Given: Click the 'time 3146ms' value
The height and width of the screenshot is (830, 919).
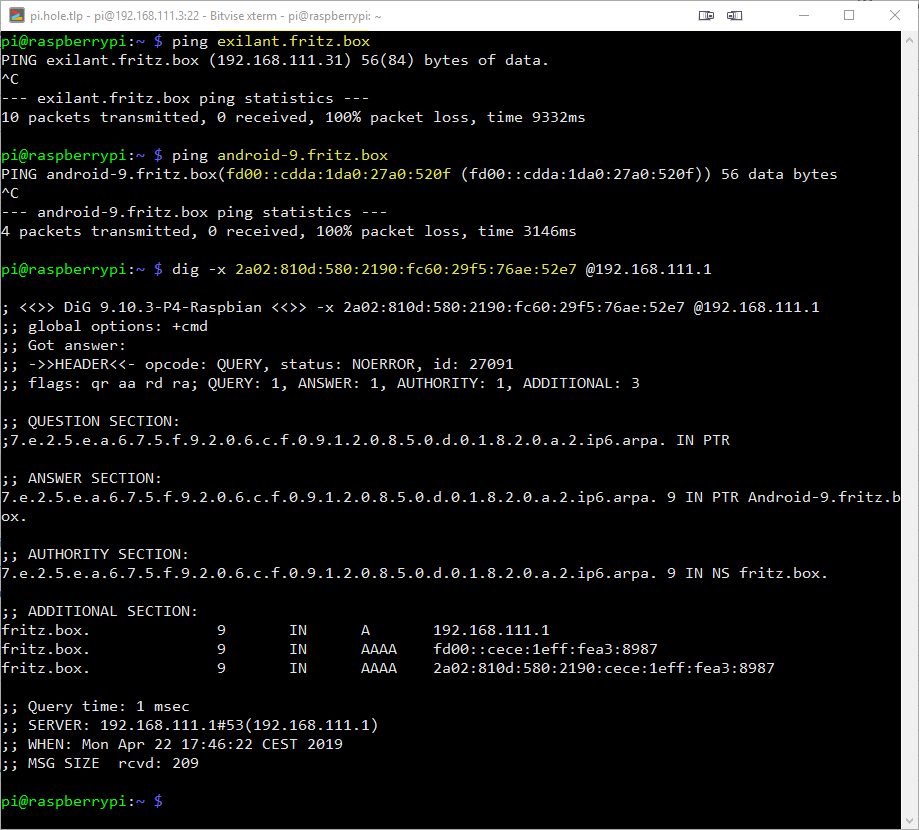Looking at the screenshot, I should (527, 232).
